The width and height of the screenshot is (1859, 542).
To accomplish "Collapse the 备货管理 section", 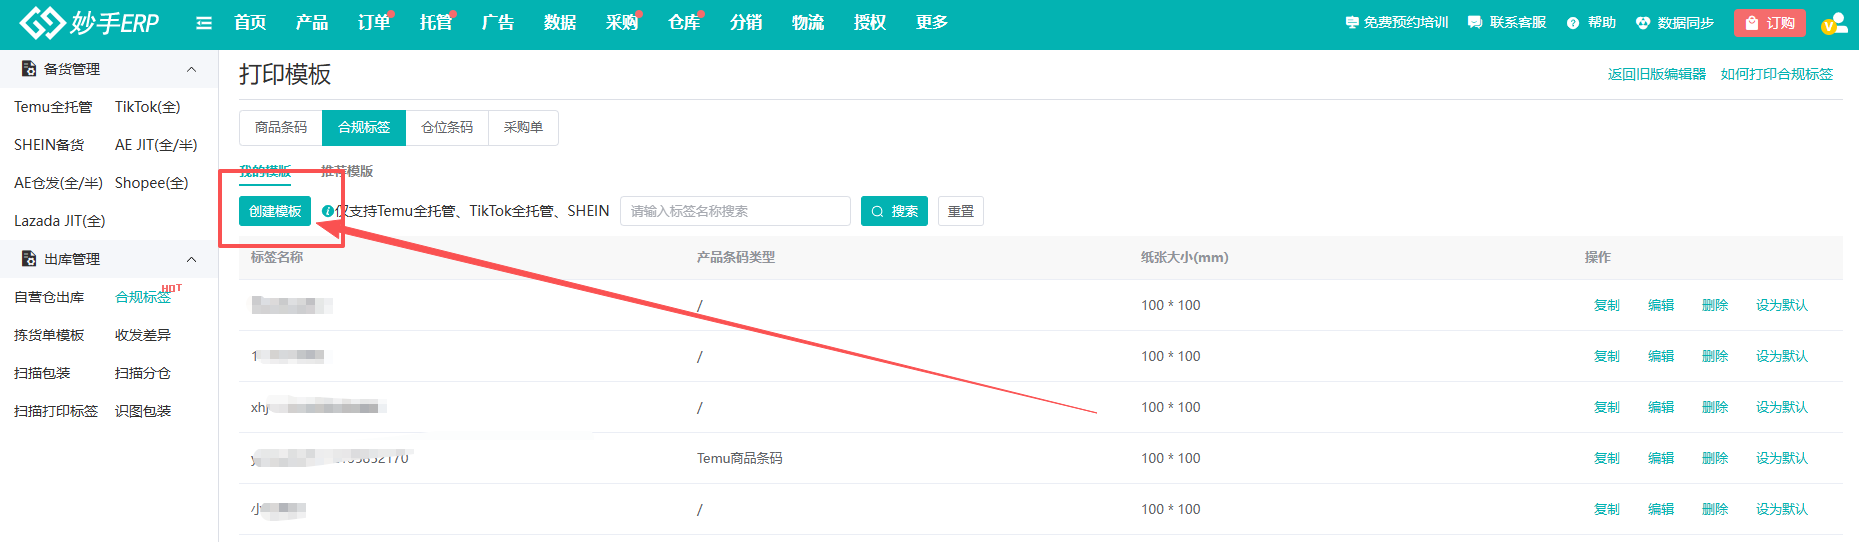I will [x=191, y=69].
